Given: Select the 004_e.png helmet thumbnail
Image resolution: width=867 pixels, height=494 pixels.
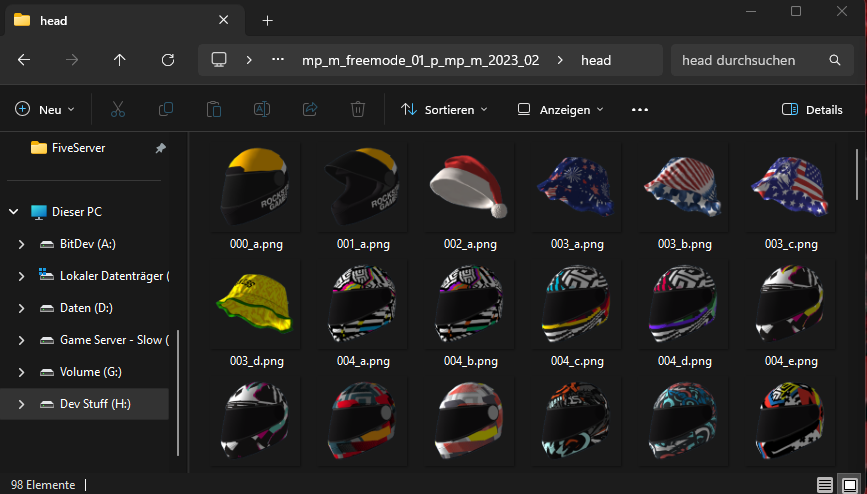Looking at the screenshot, I should coord(791,304).
